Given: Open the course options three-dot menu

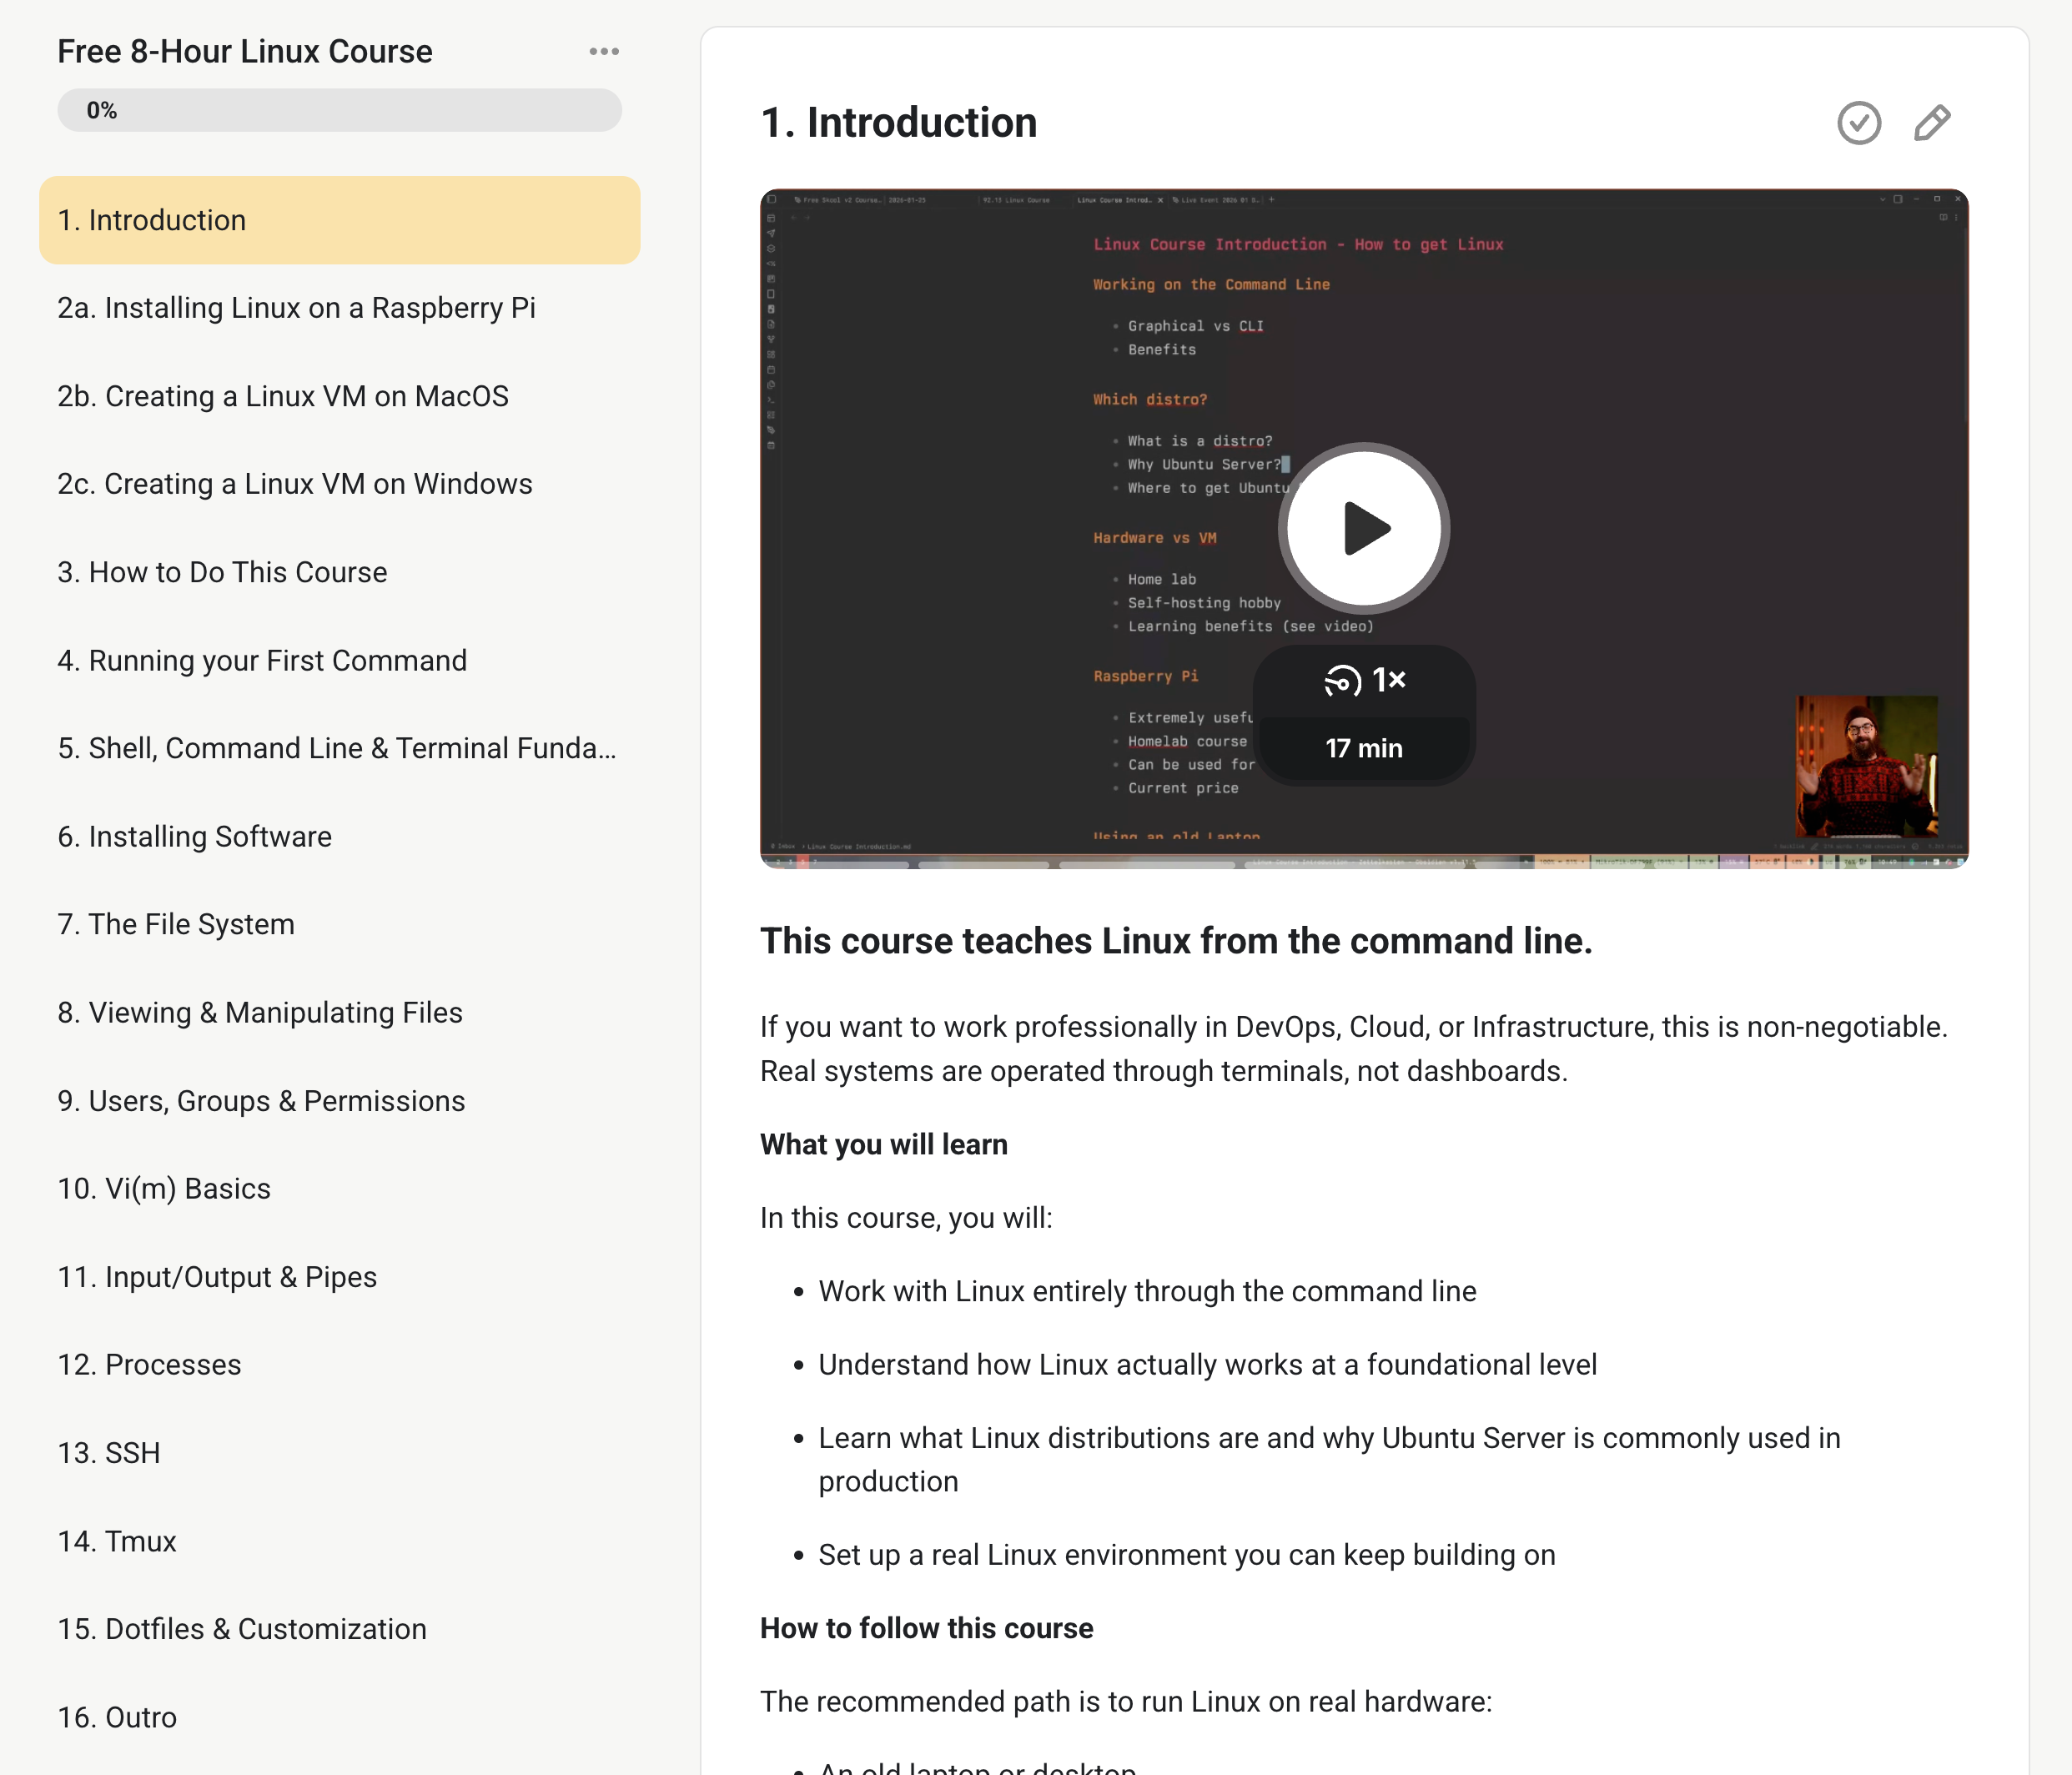Looking at the screenshot, I should 604,51.
